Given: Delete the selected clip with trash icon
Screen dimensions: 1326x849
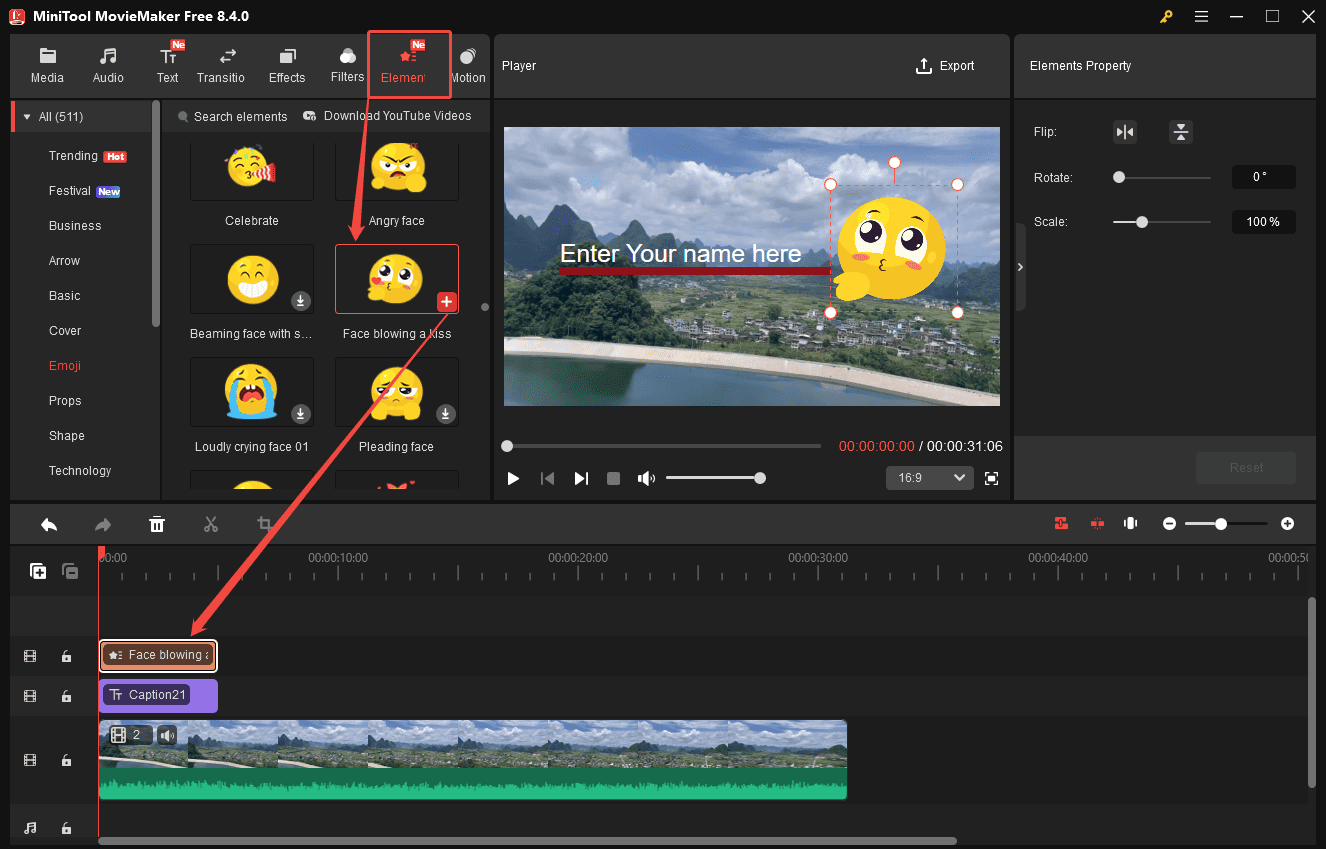Looking at the screenshot, I should coord(157,524).
